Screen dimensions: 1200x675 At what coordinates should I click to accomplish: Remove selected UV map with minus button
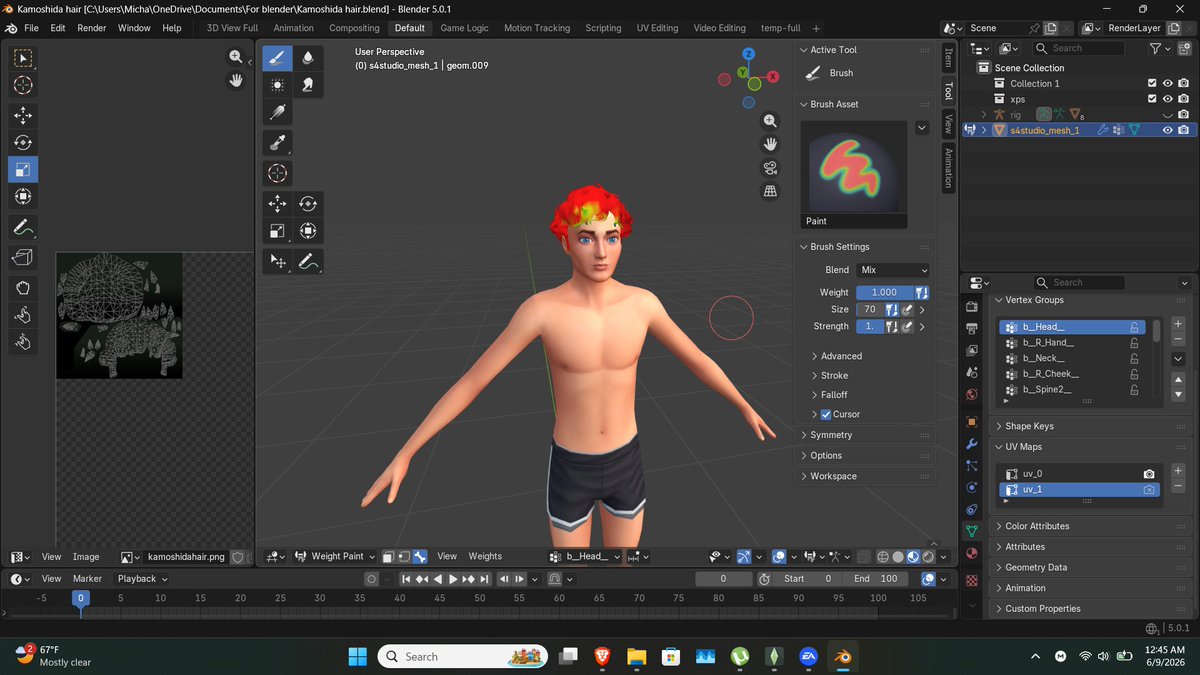pos(1178,485)
